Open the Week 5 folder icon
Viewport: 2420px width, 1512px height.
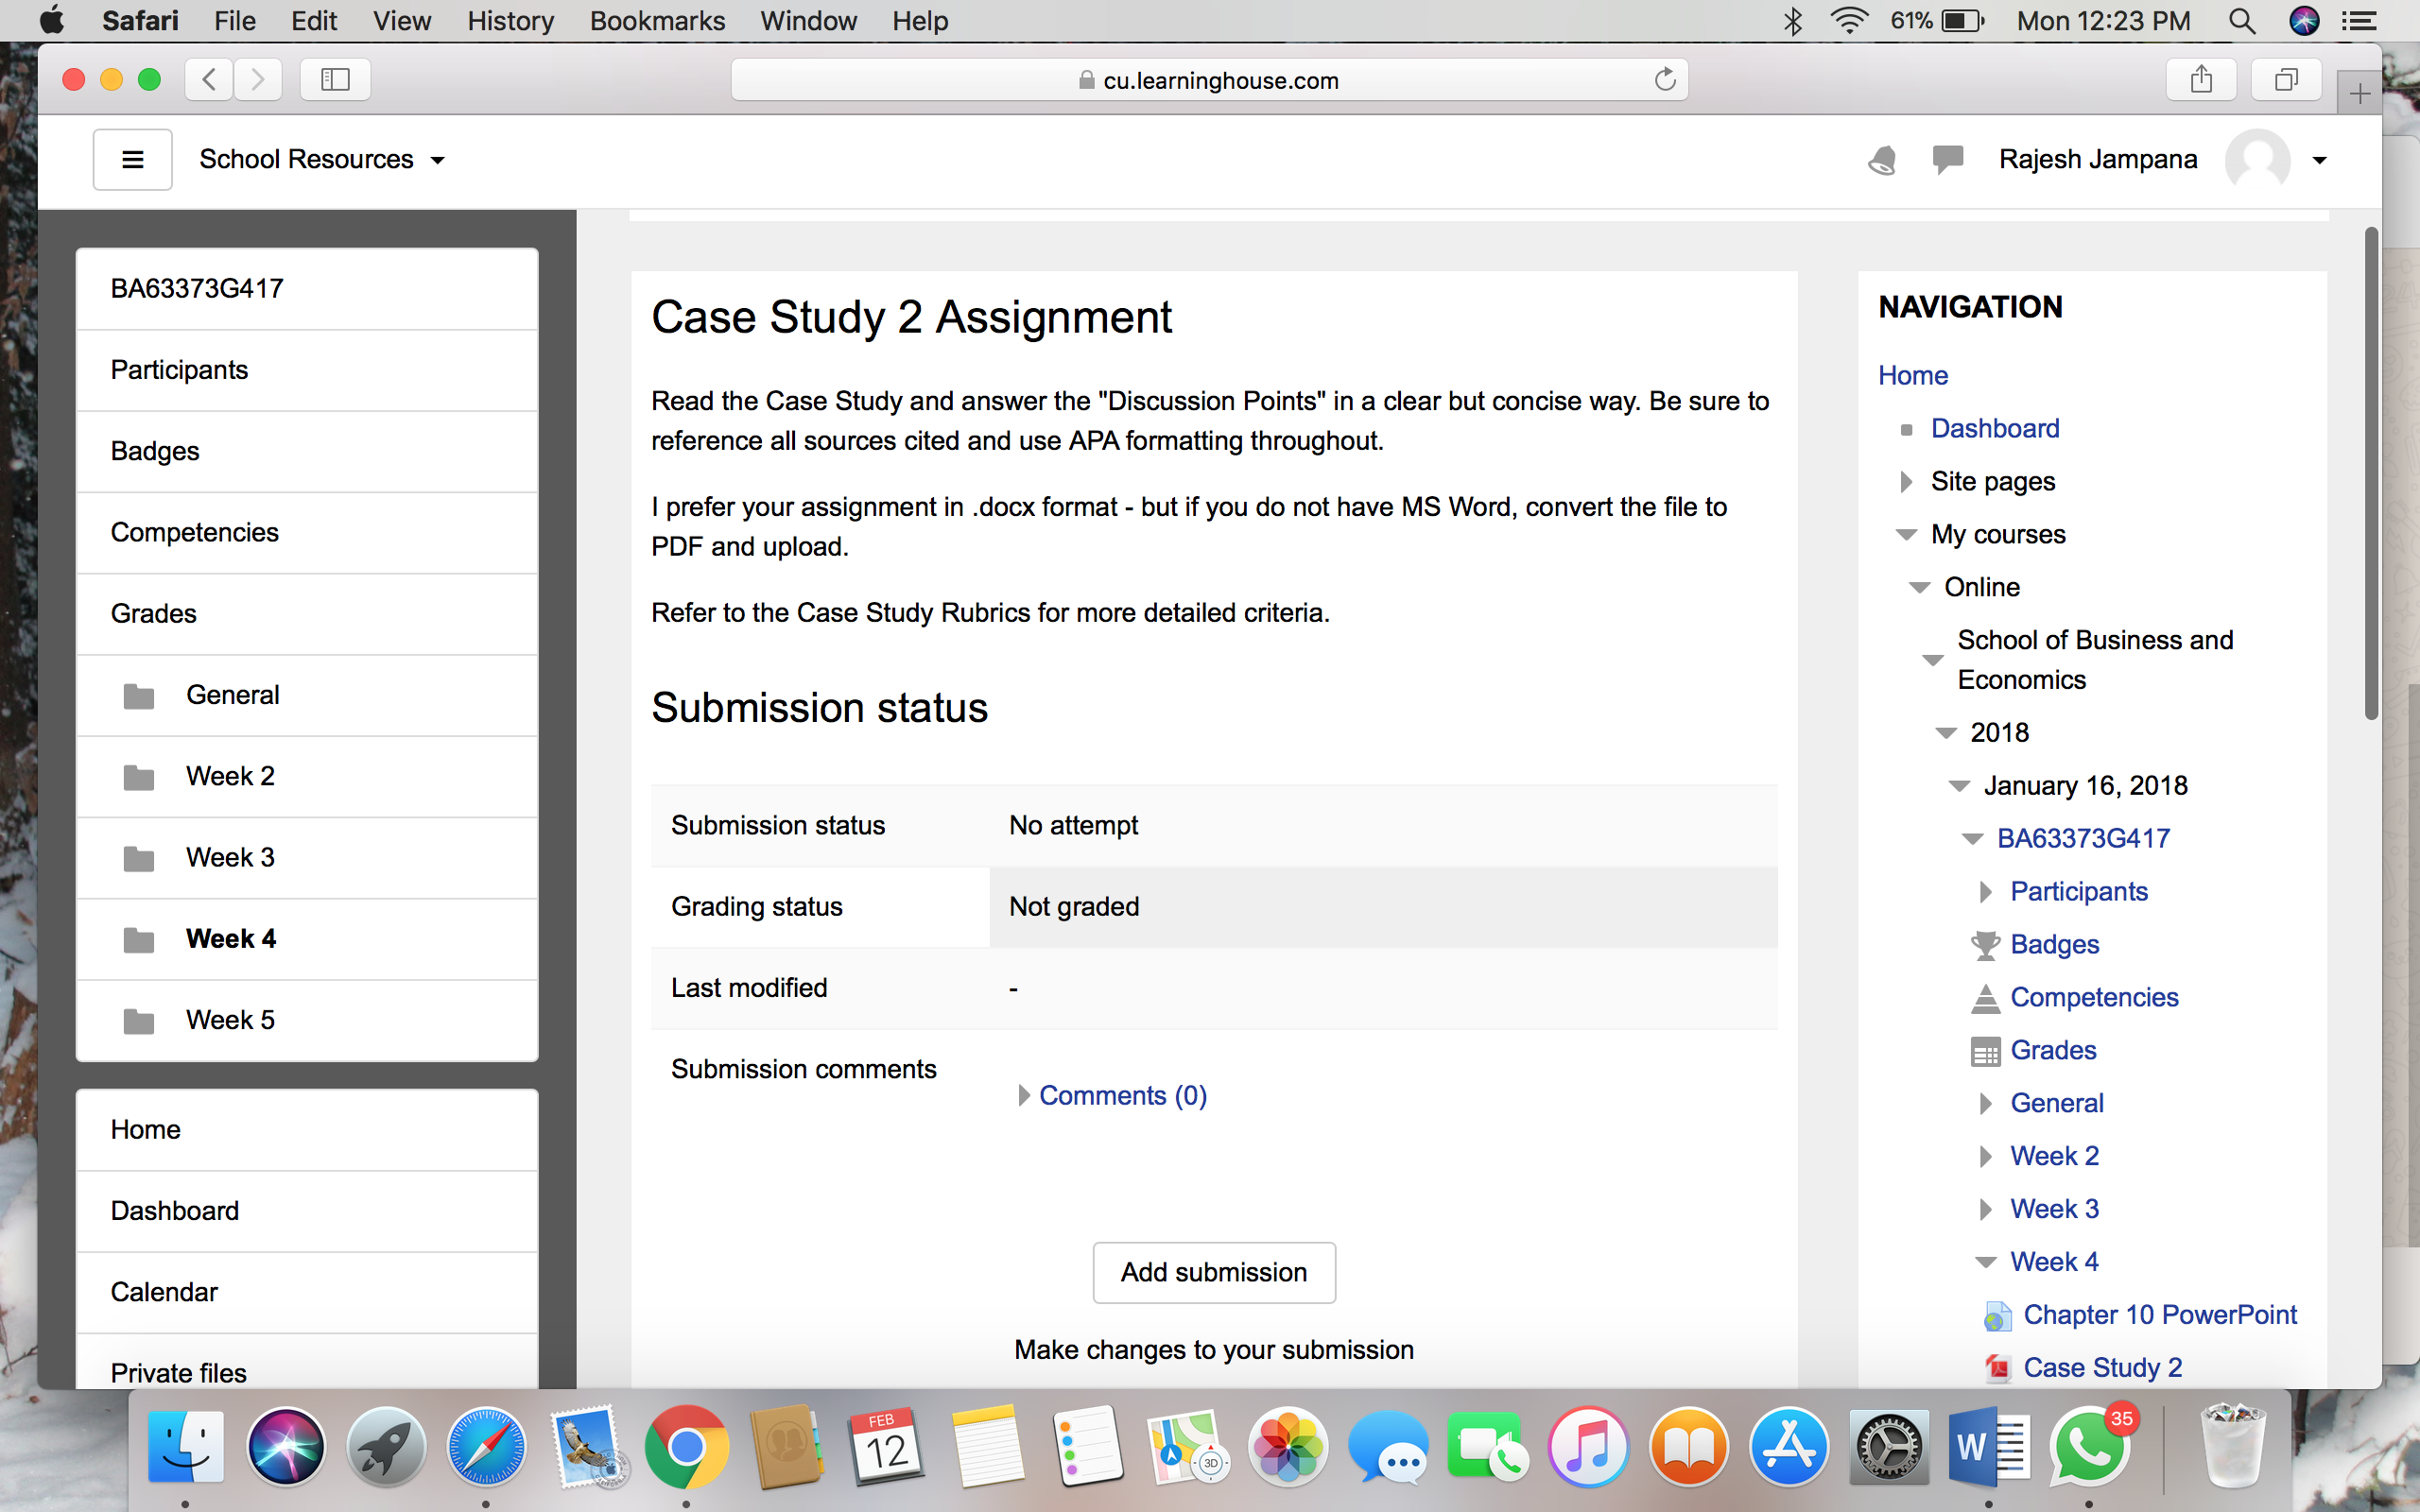139,1021
